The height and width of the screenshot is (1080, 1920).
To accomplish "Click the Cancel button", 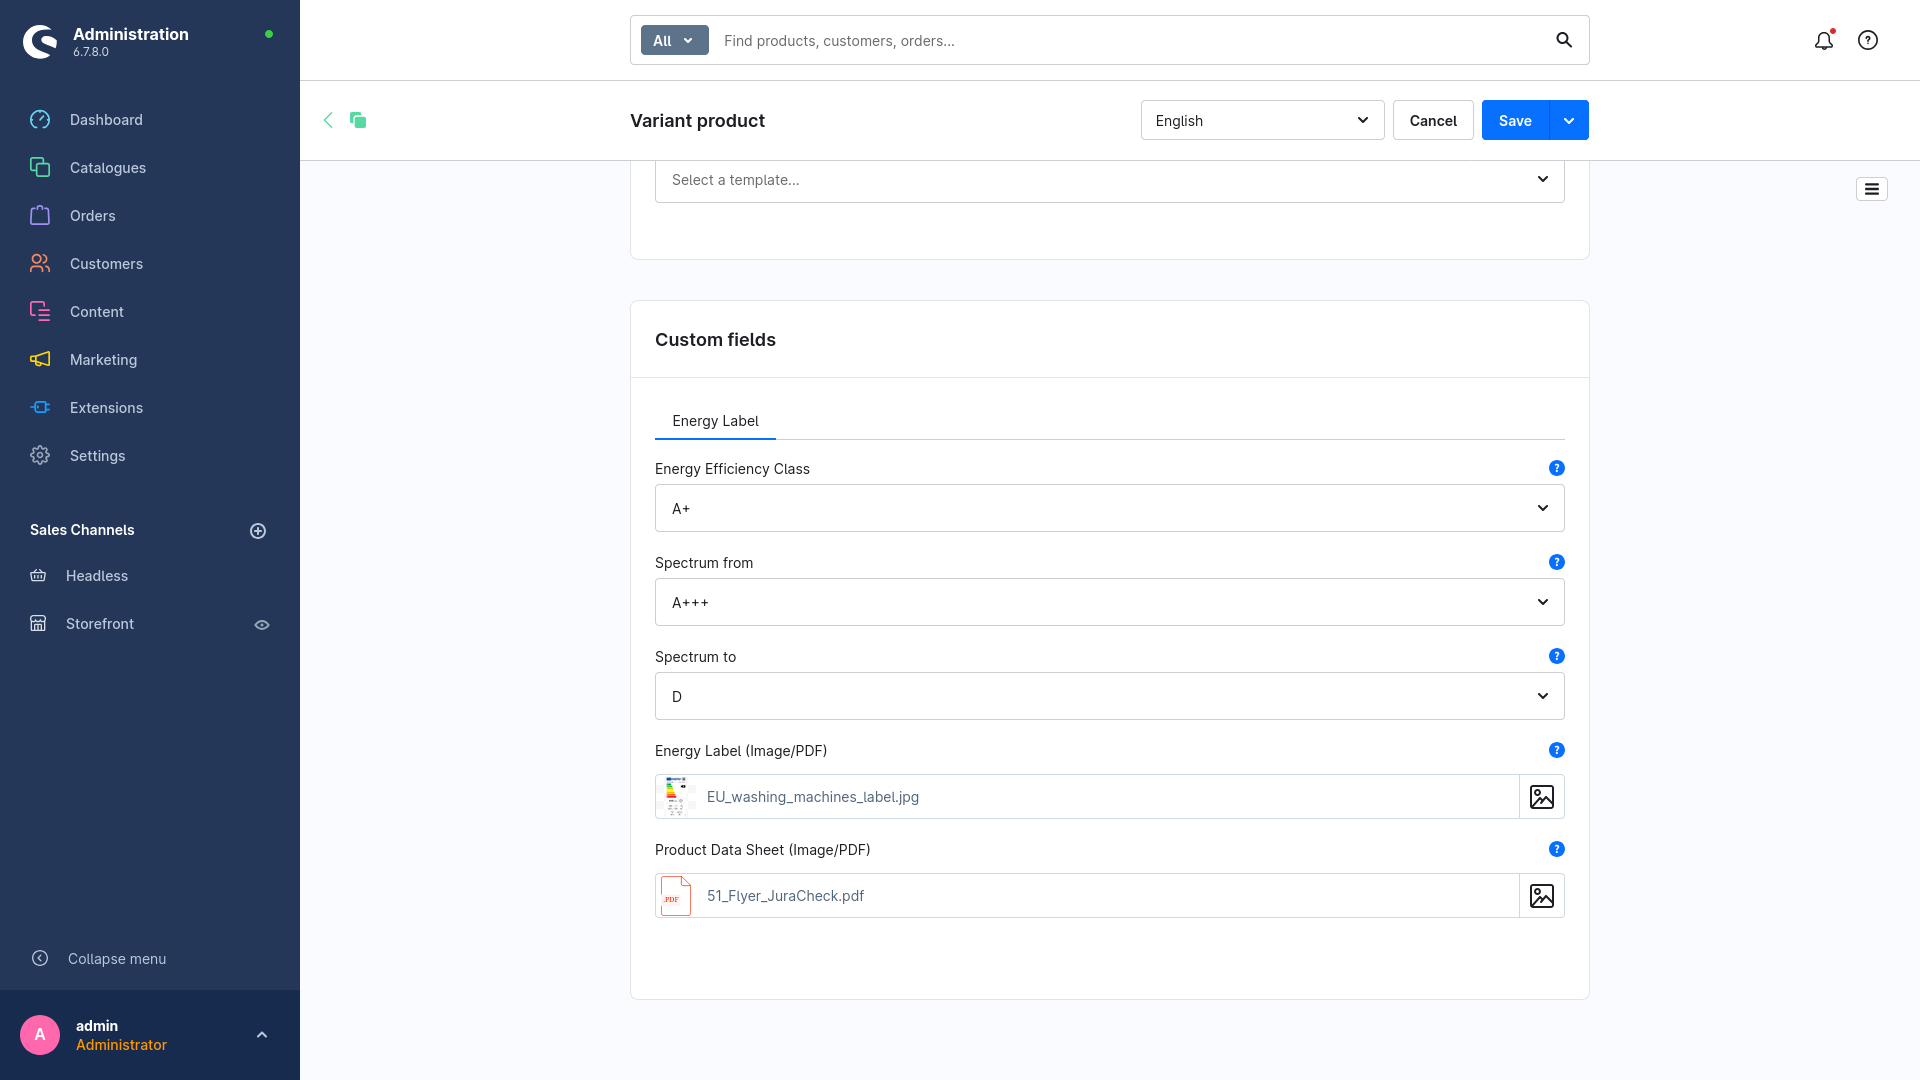I will pyautogui.click(x=1432, y=120).
